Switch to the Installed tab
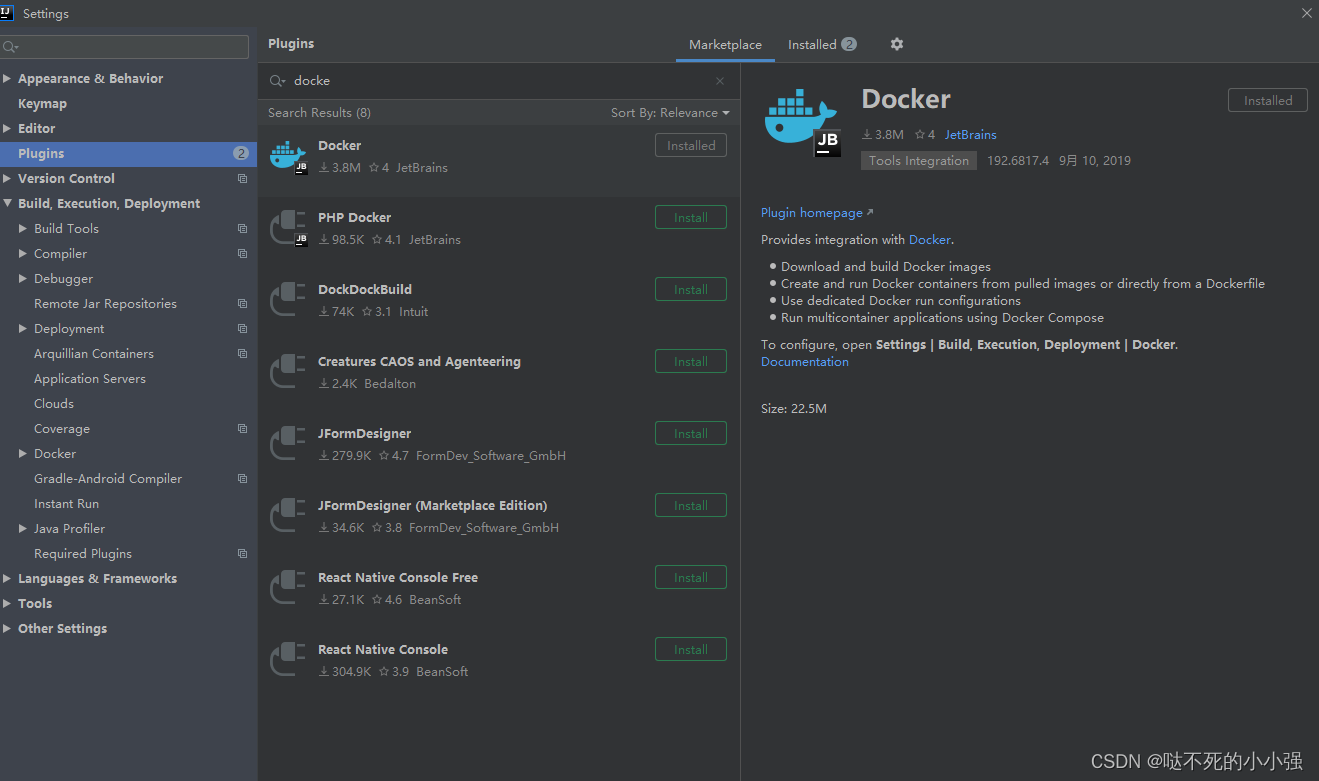1319x781 pixels. point(821,45)
